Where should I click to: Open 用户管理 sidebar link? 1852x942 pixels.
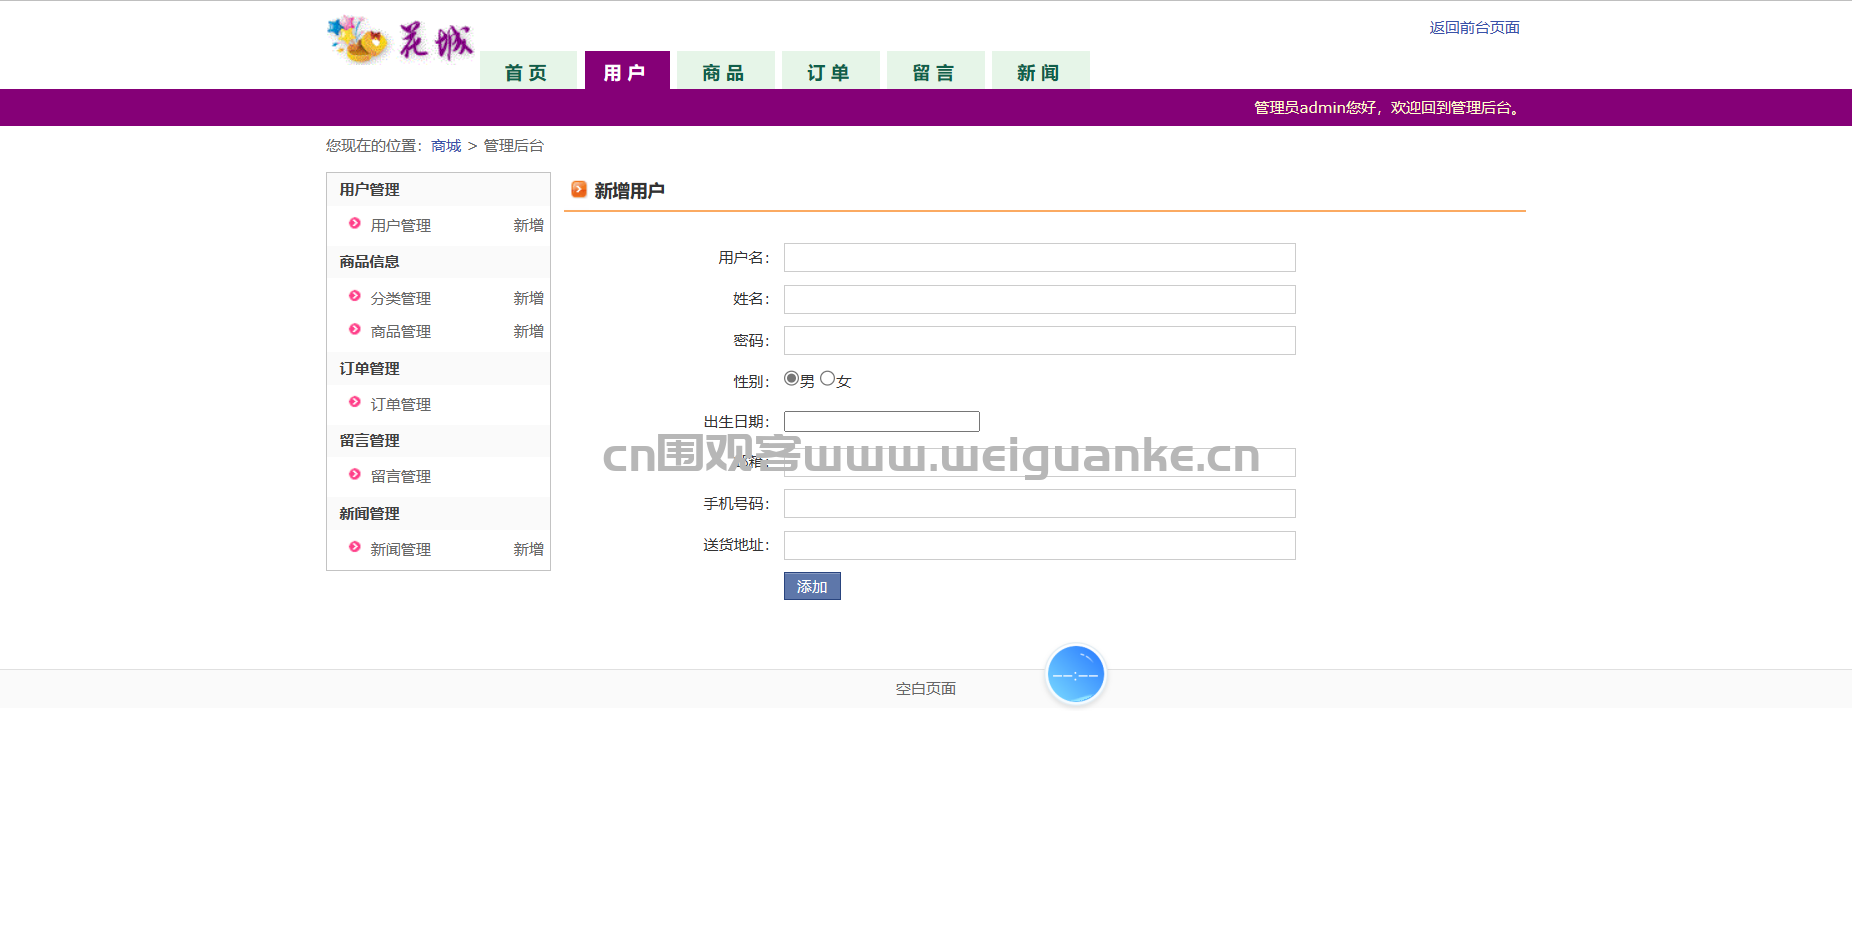400,226
